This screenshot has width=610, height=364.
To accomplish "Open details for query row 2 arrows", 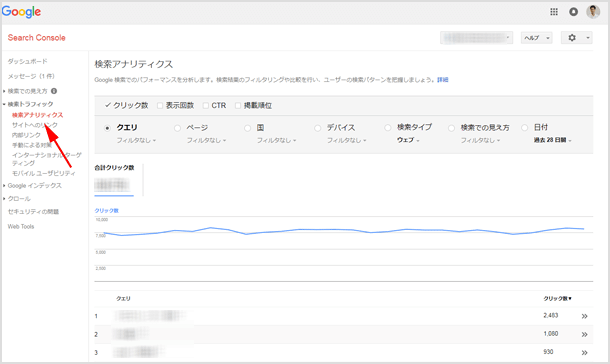I will [x=584, y=334].
